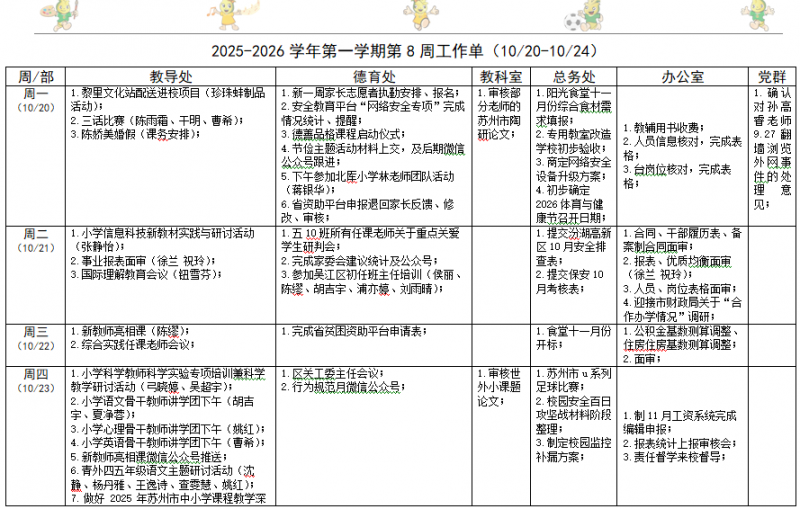Select the 办公室 column header
The height and width of the screenshot is (509, 800).
682,76
